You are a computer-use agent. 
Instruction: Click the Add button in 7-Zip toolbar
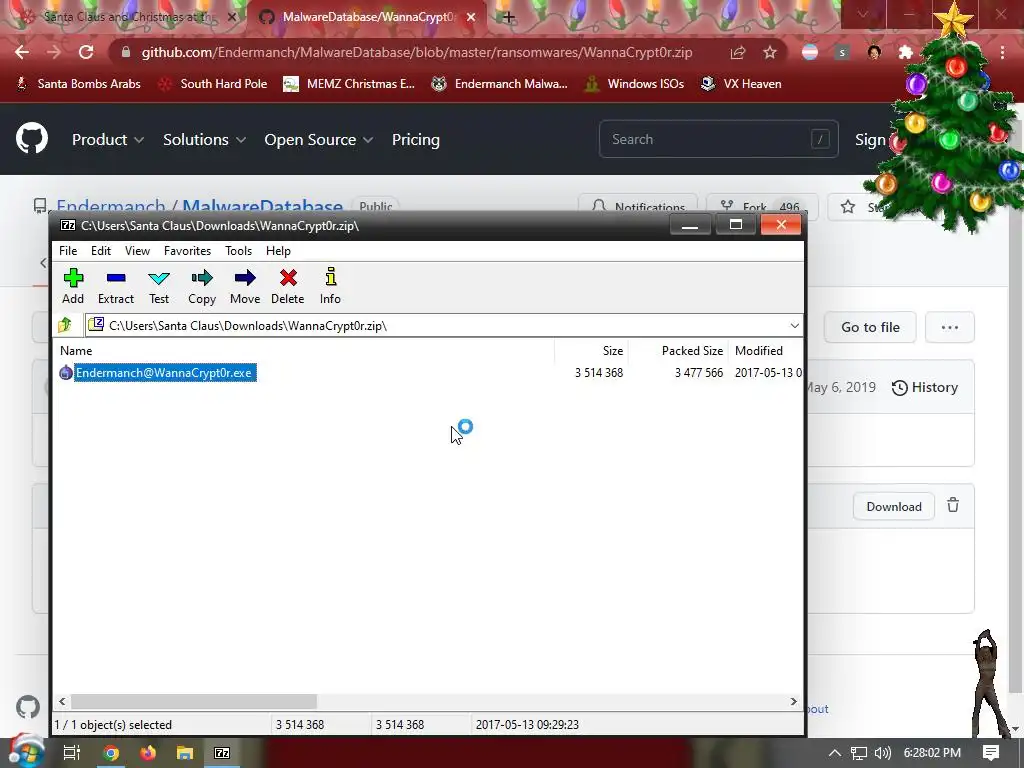pos(73,286)
